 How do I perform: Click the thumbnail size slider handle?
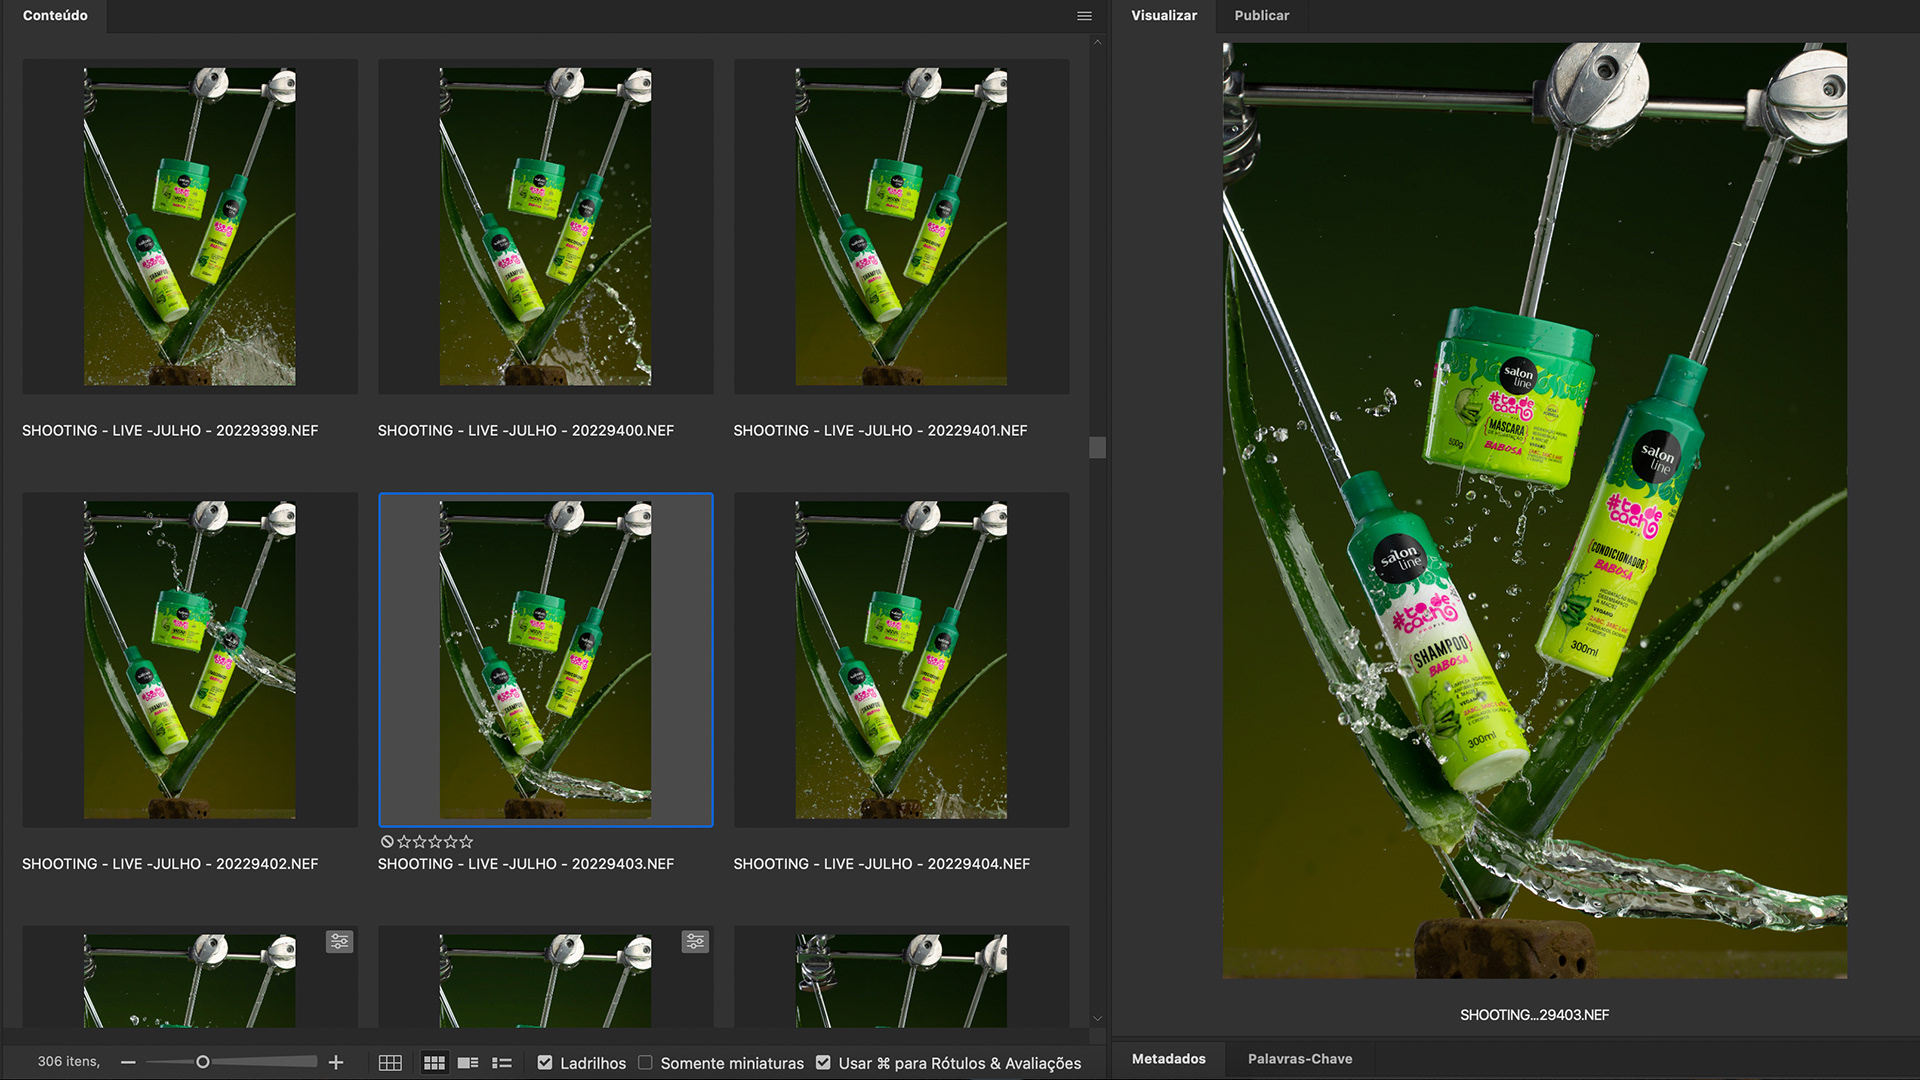203,1062
